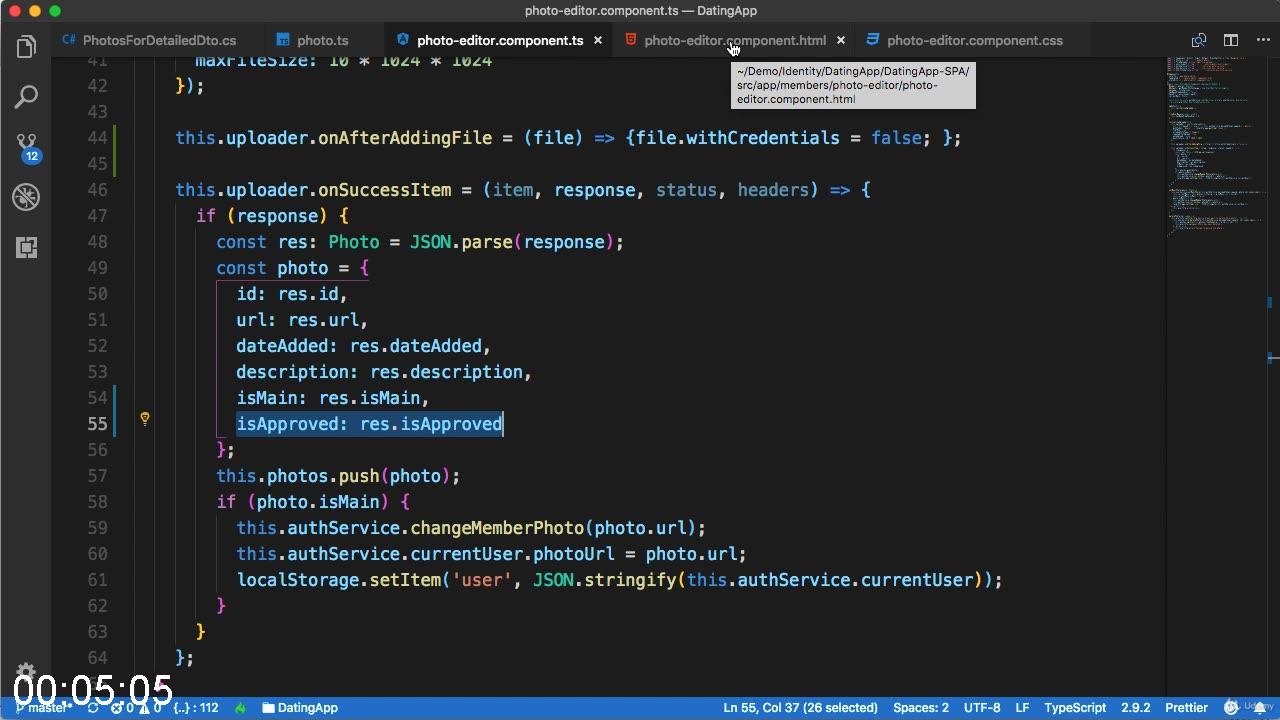
Task: Click 'withCredentials' on line 44
Action: pyautogui.click(x=763, y=138)
